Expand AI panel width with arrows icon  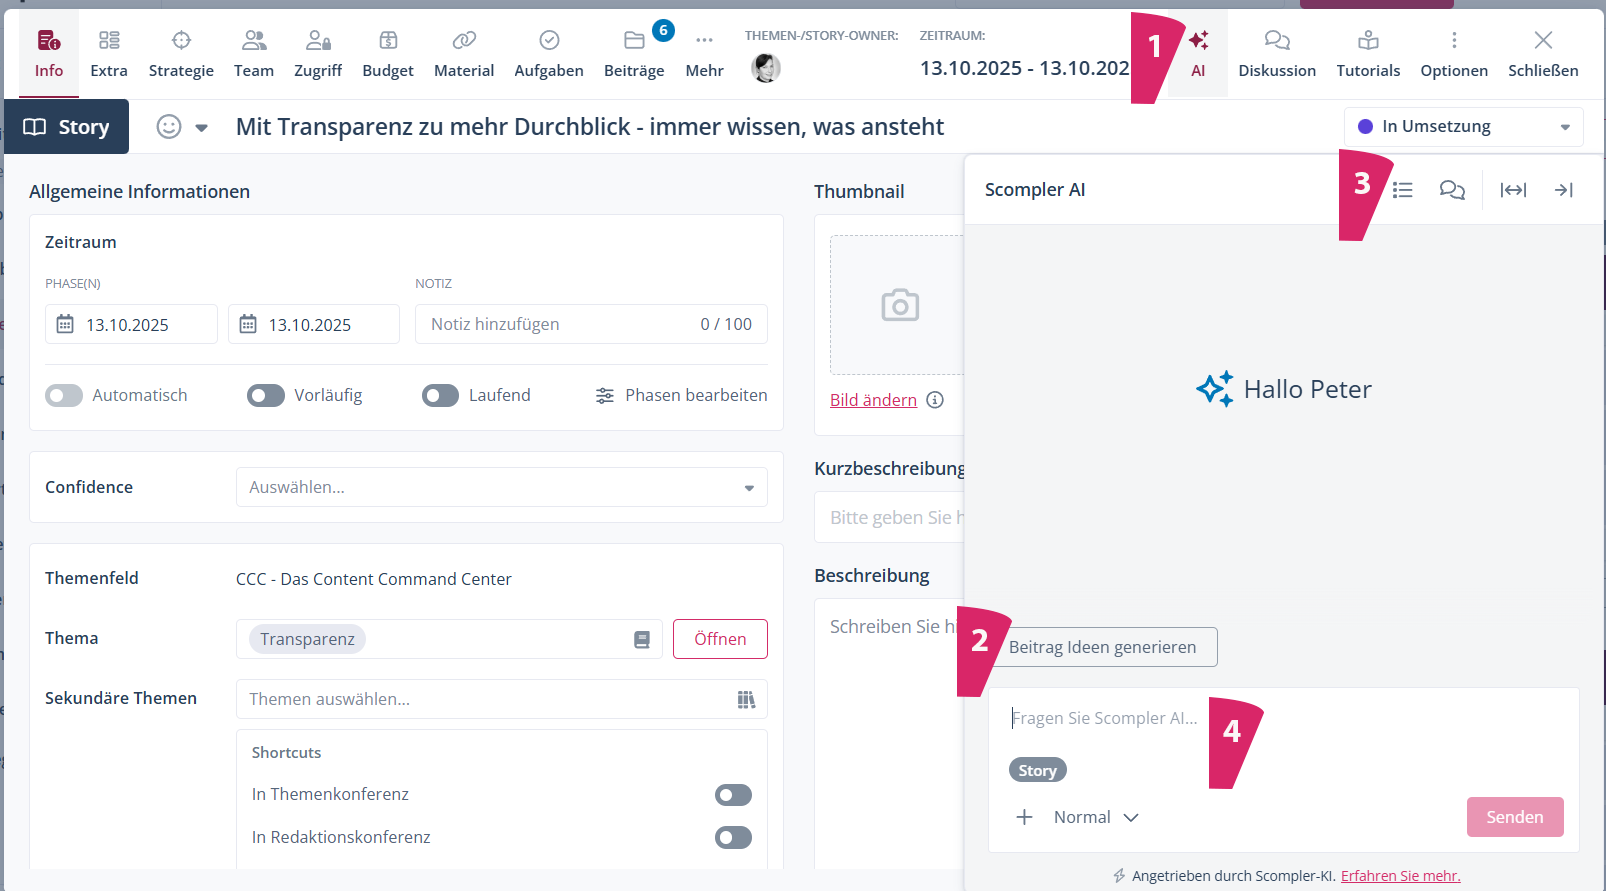click(x=1513, y=190)
